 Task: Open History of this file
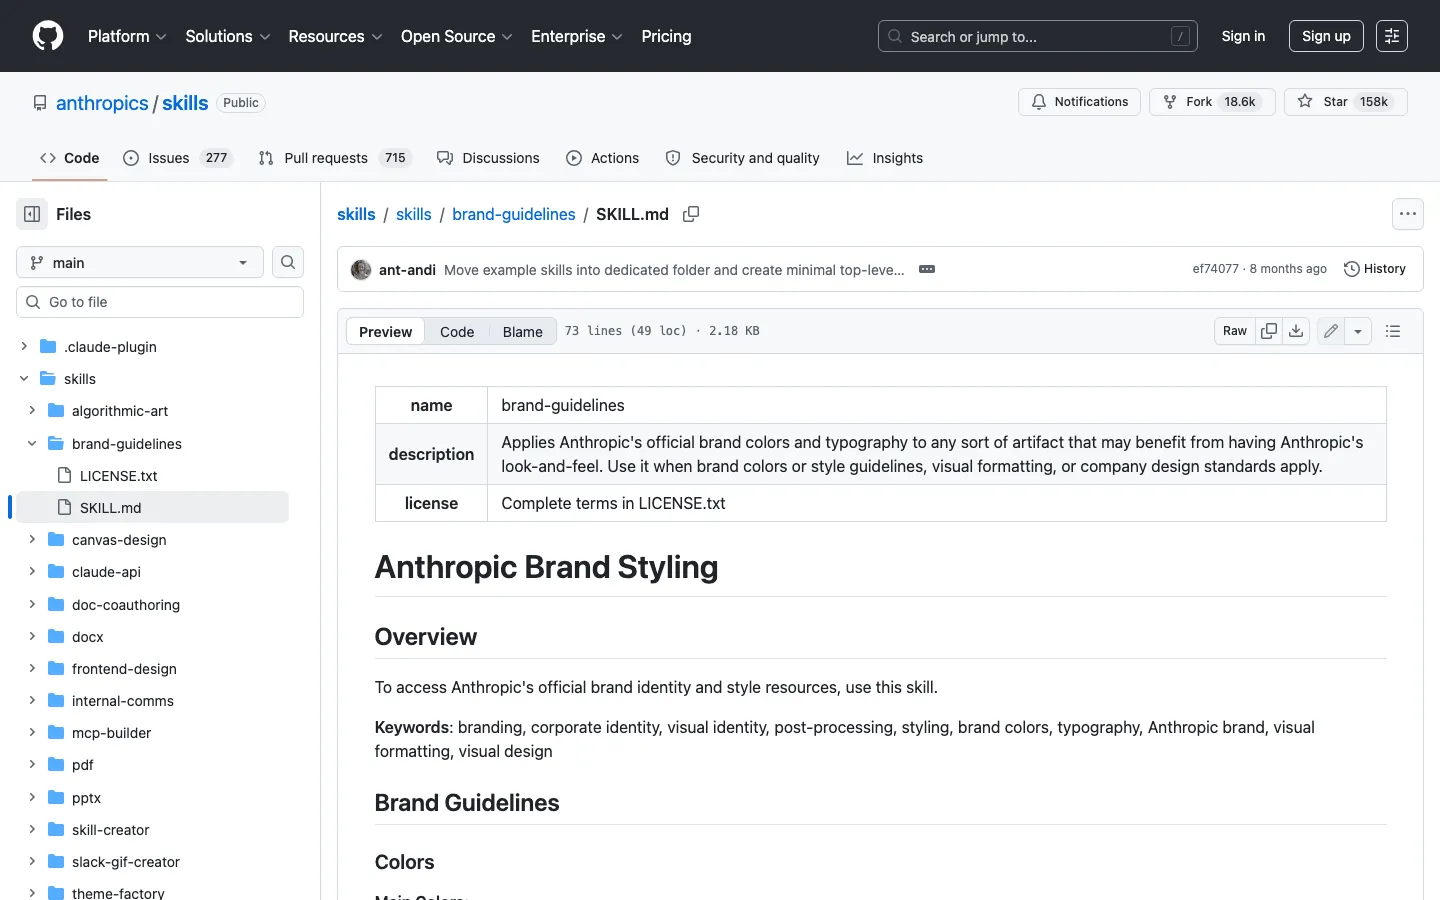click(1375, 269)
